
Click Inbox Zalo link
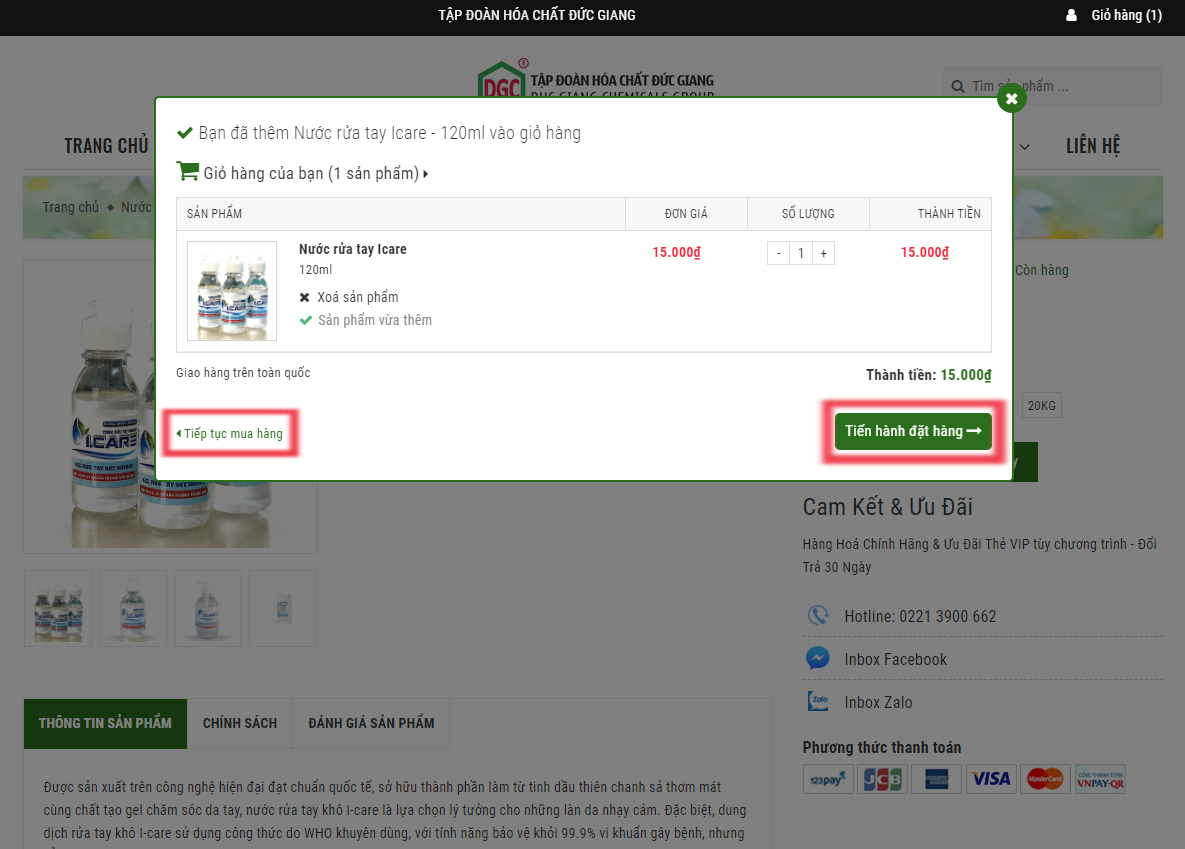click(878, 702)
